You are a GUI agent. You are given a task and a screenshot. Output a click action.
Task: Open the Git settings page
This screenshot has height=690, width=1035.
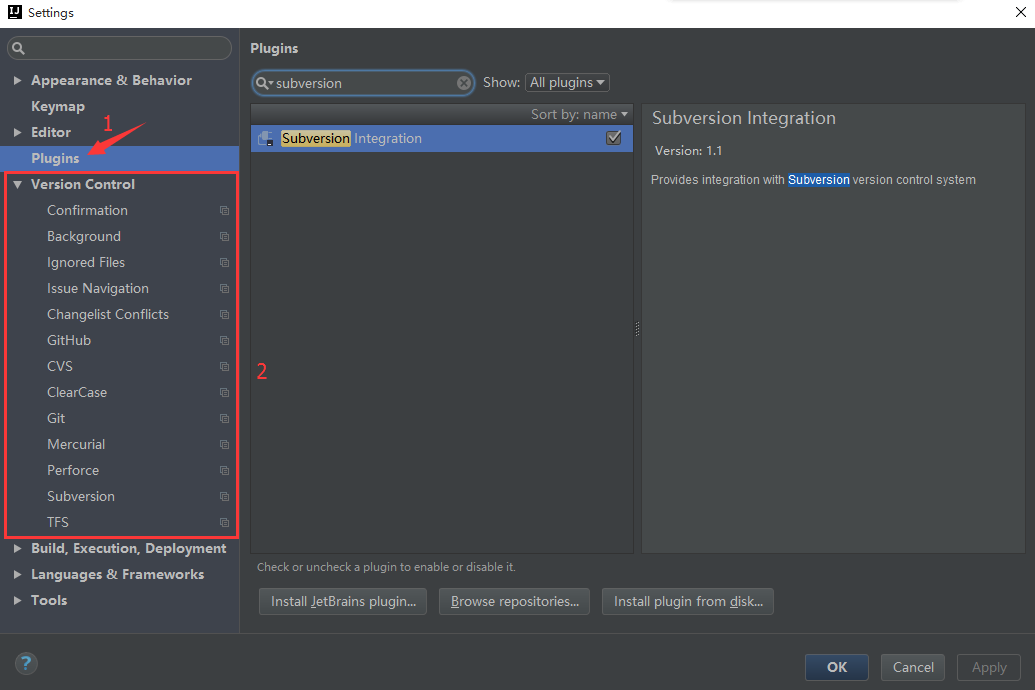(56, 419)
